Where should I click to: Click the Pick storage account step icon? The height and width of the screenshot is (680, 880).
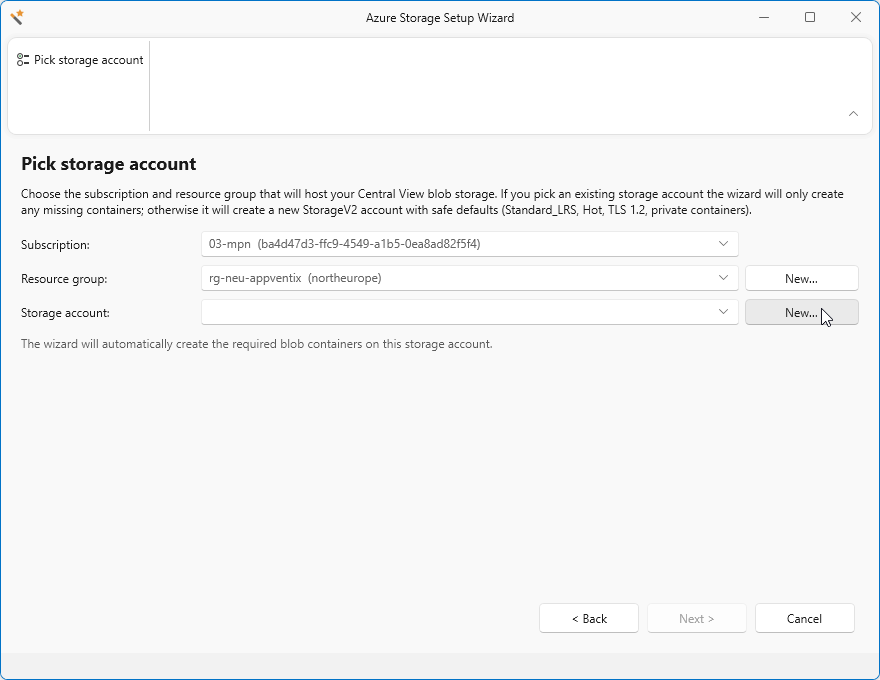[23, 59]
